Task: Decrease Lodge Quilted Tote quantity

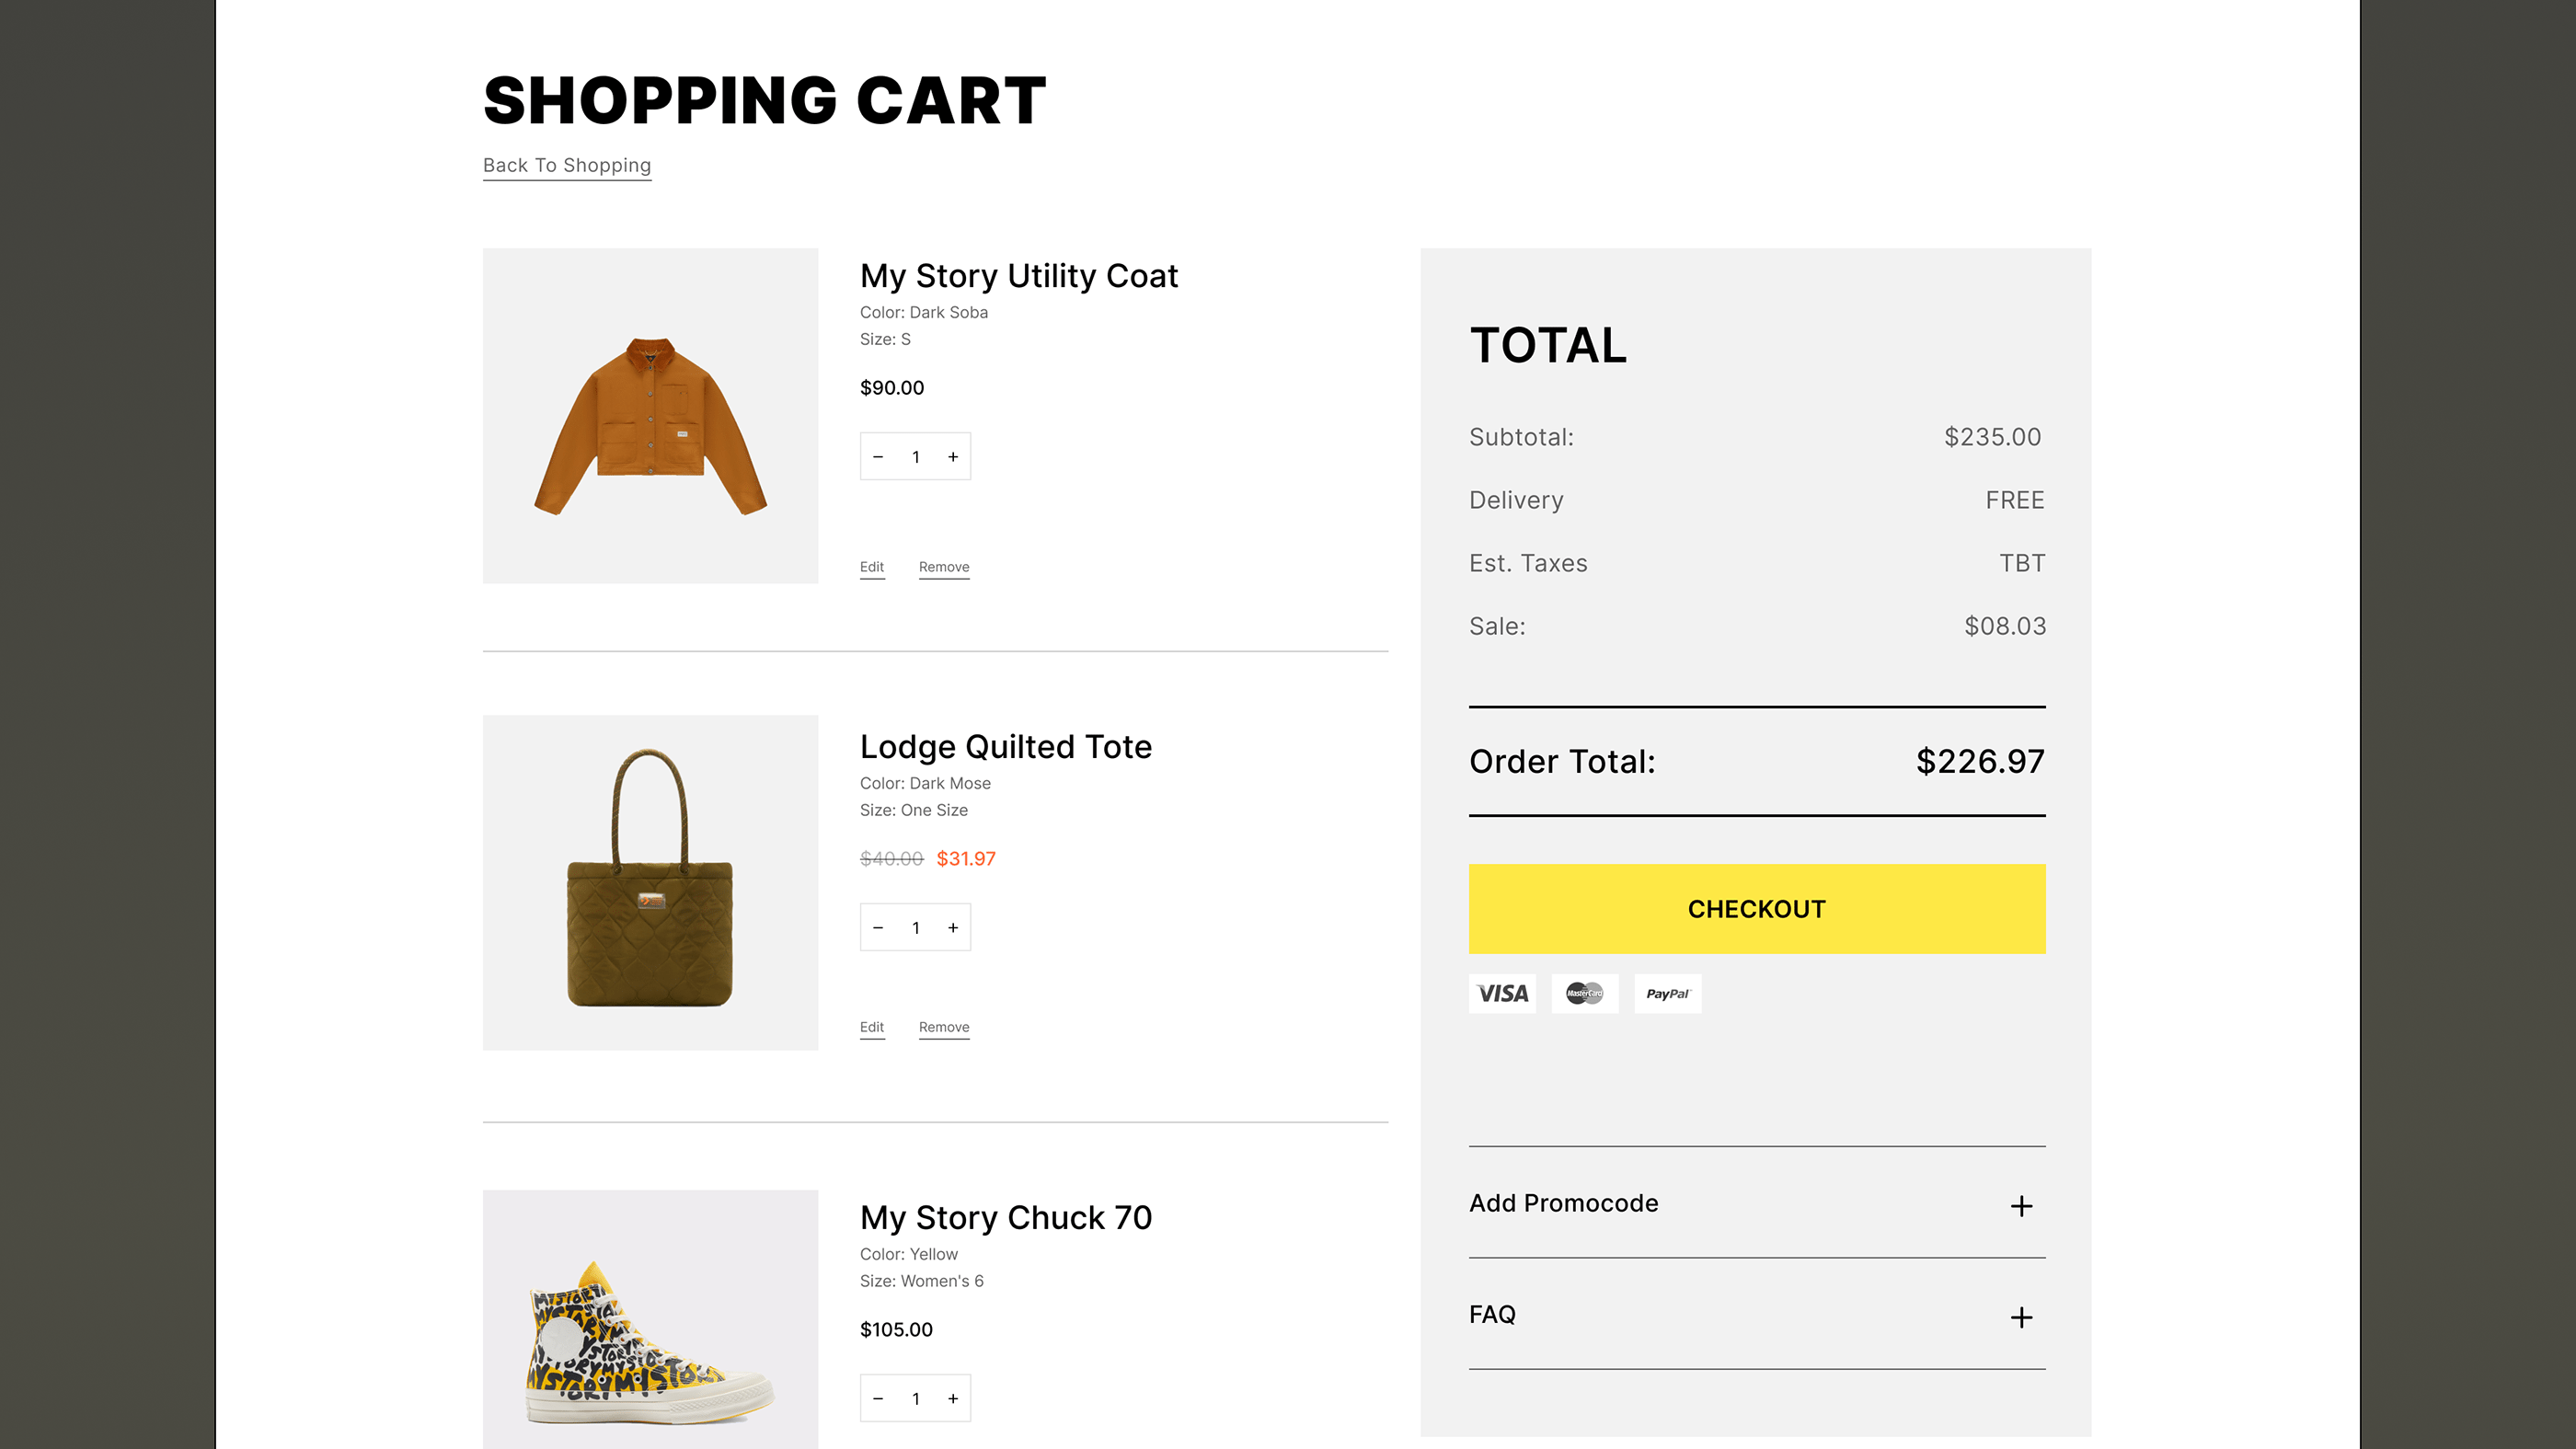Action: click(x=878, y=928)
